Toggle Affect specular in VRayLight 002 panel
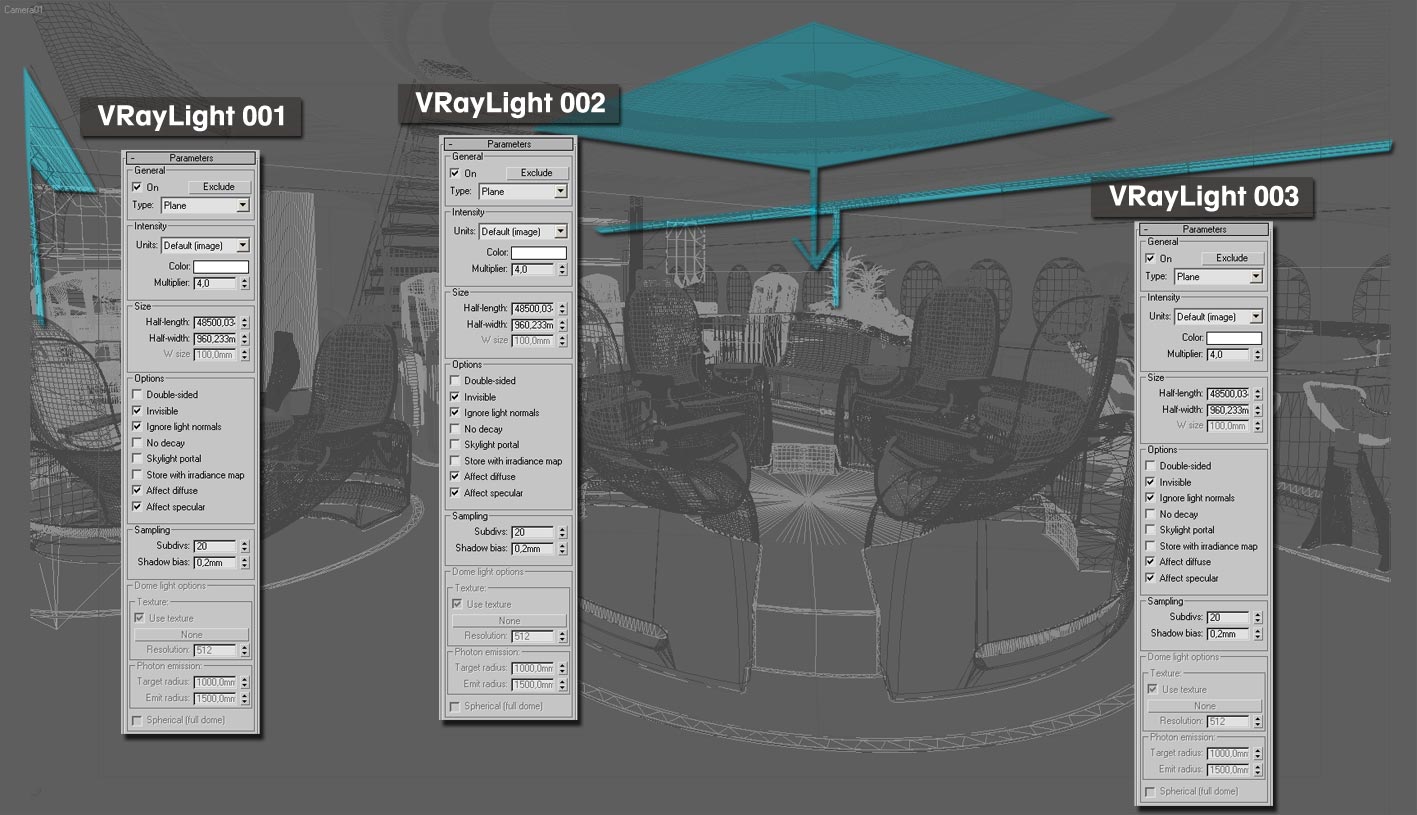1417x815 pixels. coord(455,493)
